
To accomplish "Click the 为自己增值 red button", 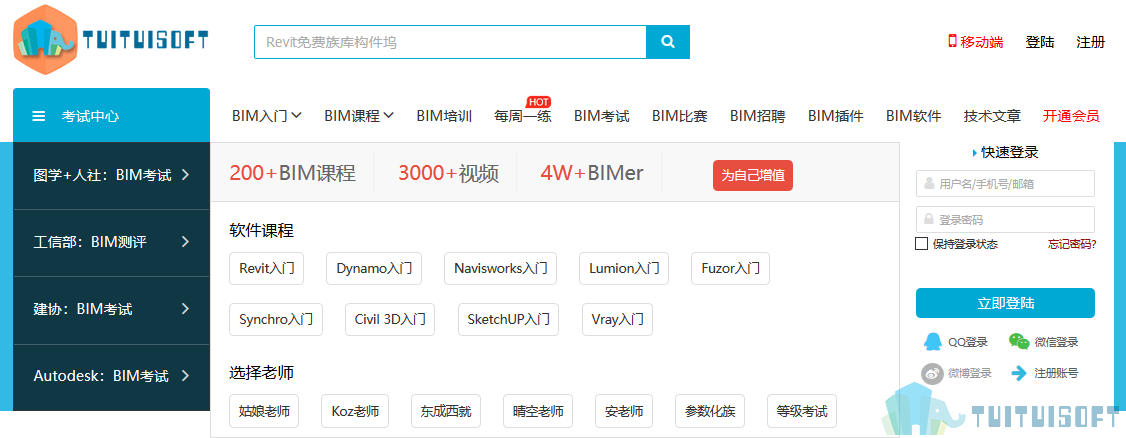I will coord(753,175).
